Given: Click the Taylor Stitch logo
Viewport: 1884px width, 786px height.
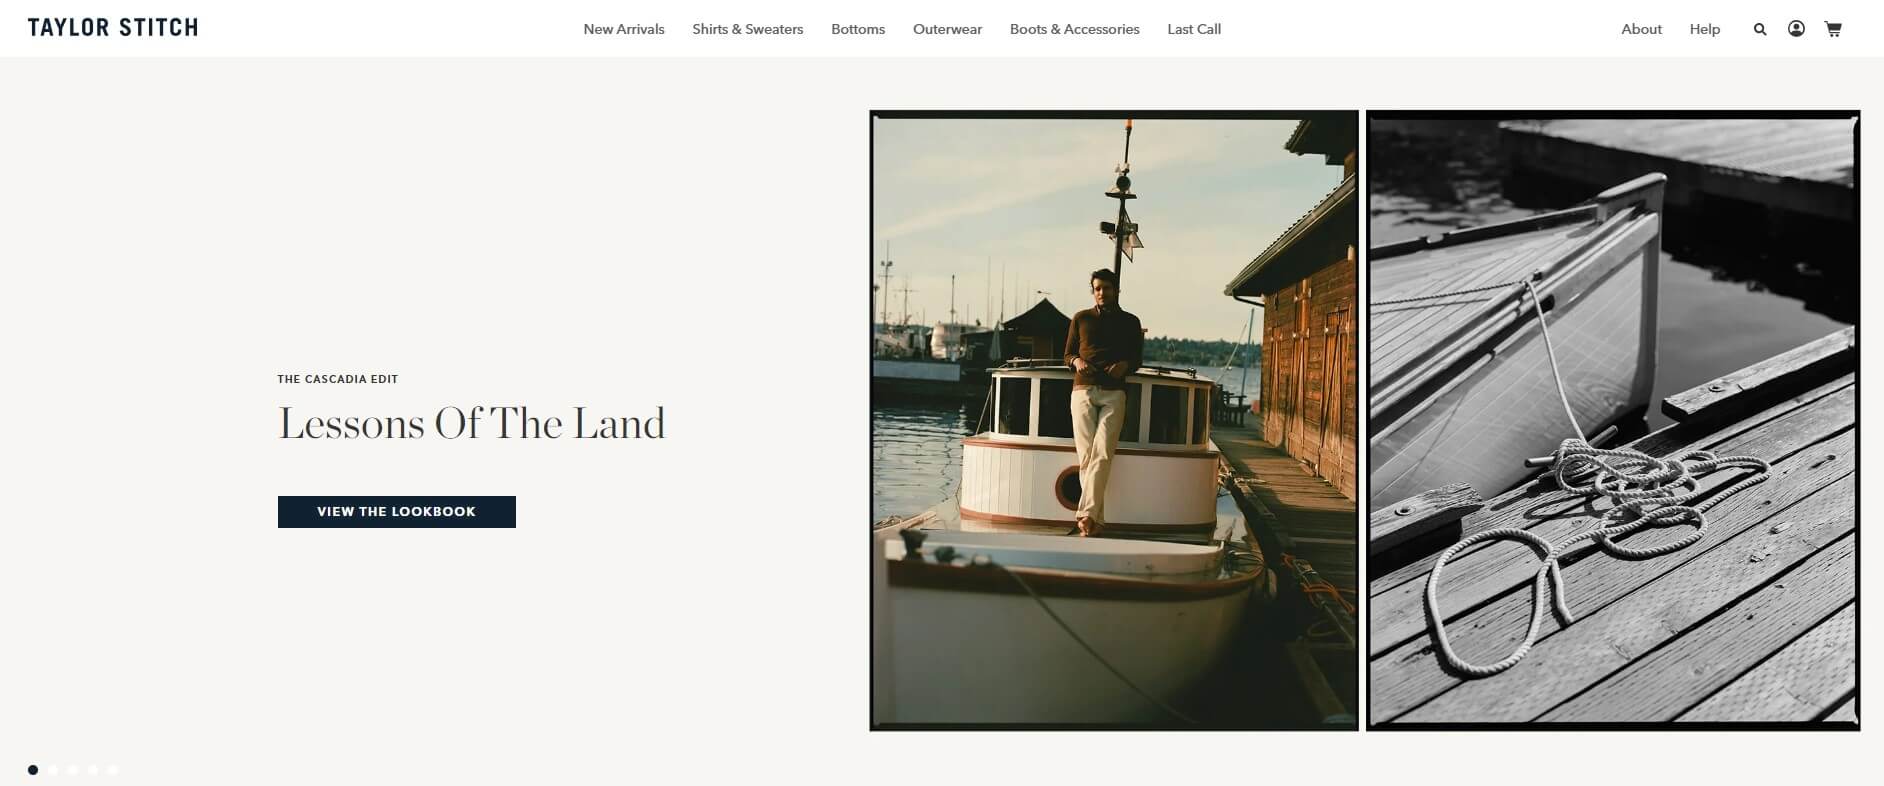Looking at the screenshot, I should point(113,28).
